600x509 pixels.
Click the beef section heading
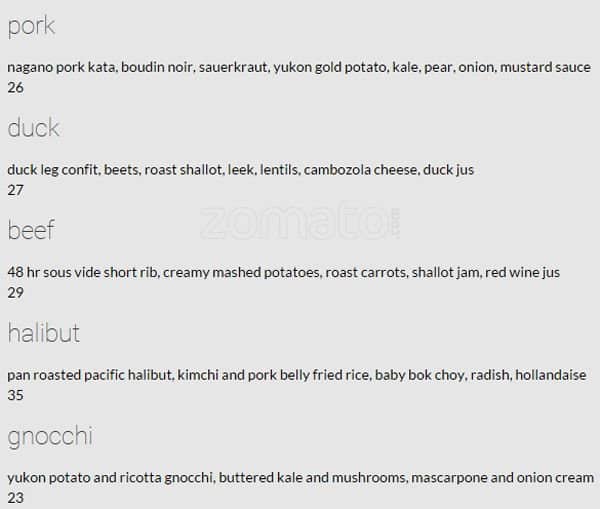point(31,230)
